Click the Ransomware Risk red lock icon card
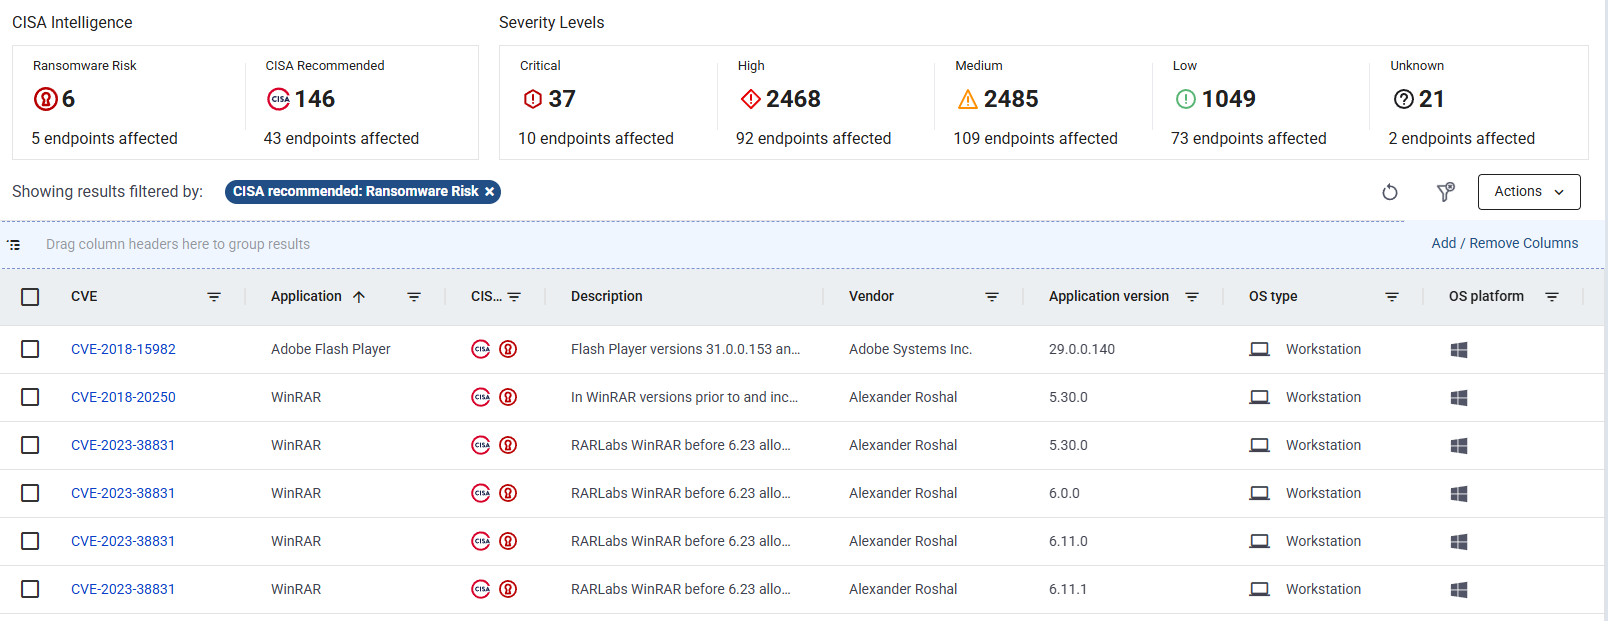This screenshot has height=621, width=1608. pyautogui.click(x=45, y=99)
